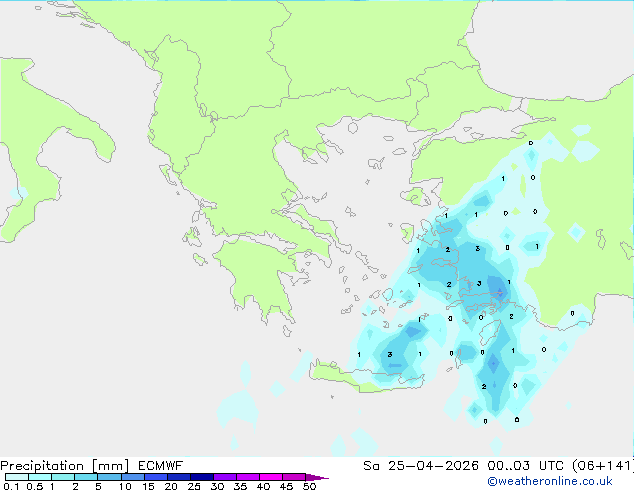
Task: Click the above-50 mm legend arrow tip
Action: [317, 477]
